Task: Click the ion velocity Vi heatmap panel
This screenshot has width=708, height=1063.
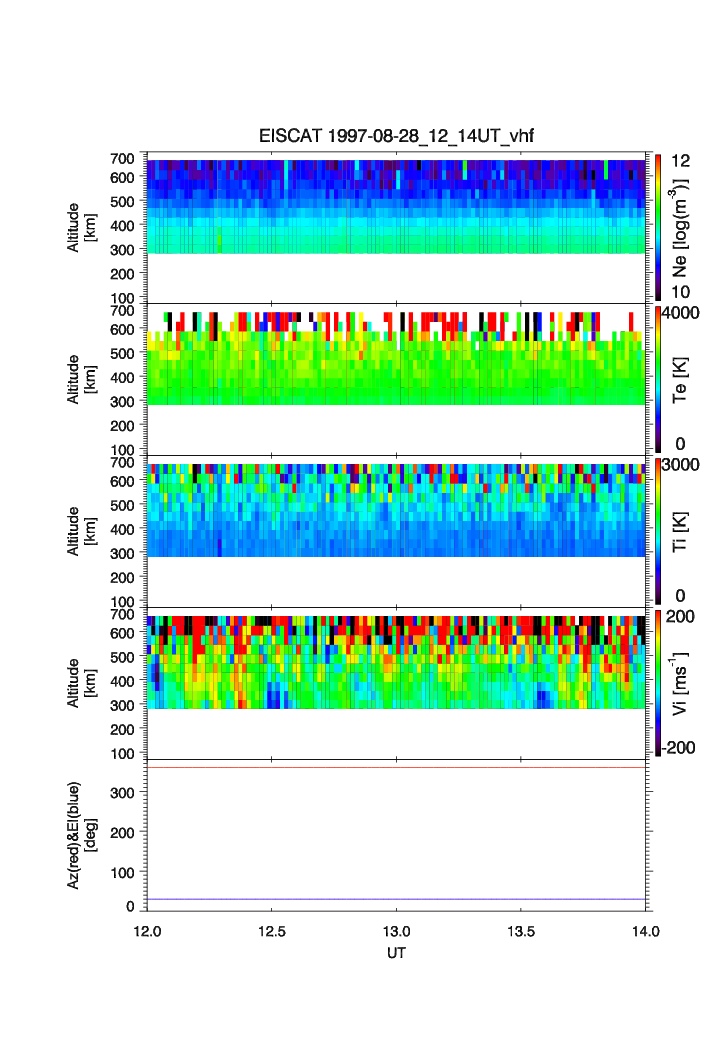Action: point(396,683)
